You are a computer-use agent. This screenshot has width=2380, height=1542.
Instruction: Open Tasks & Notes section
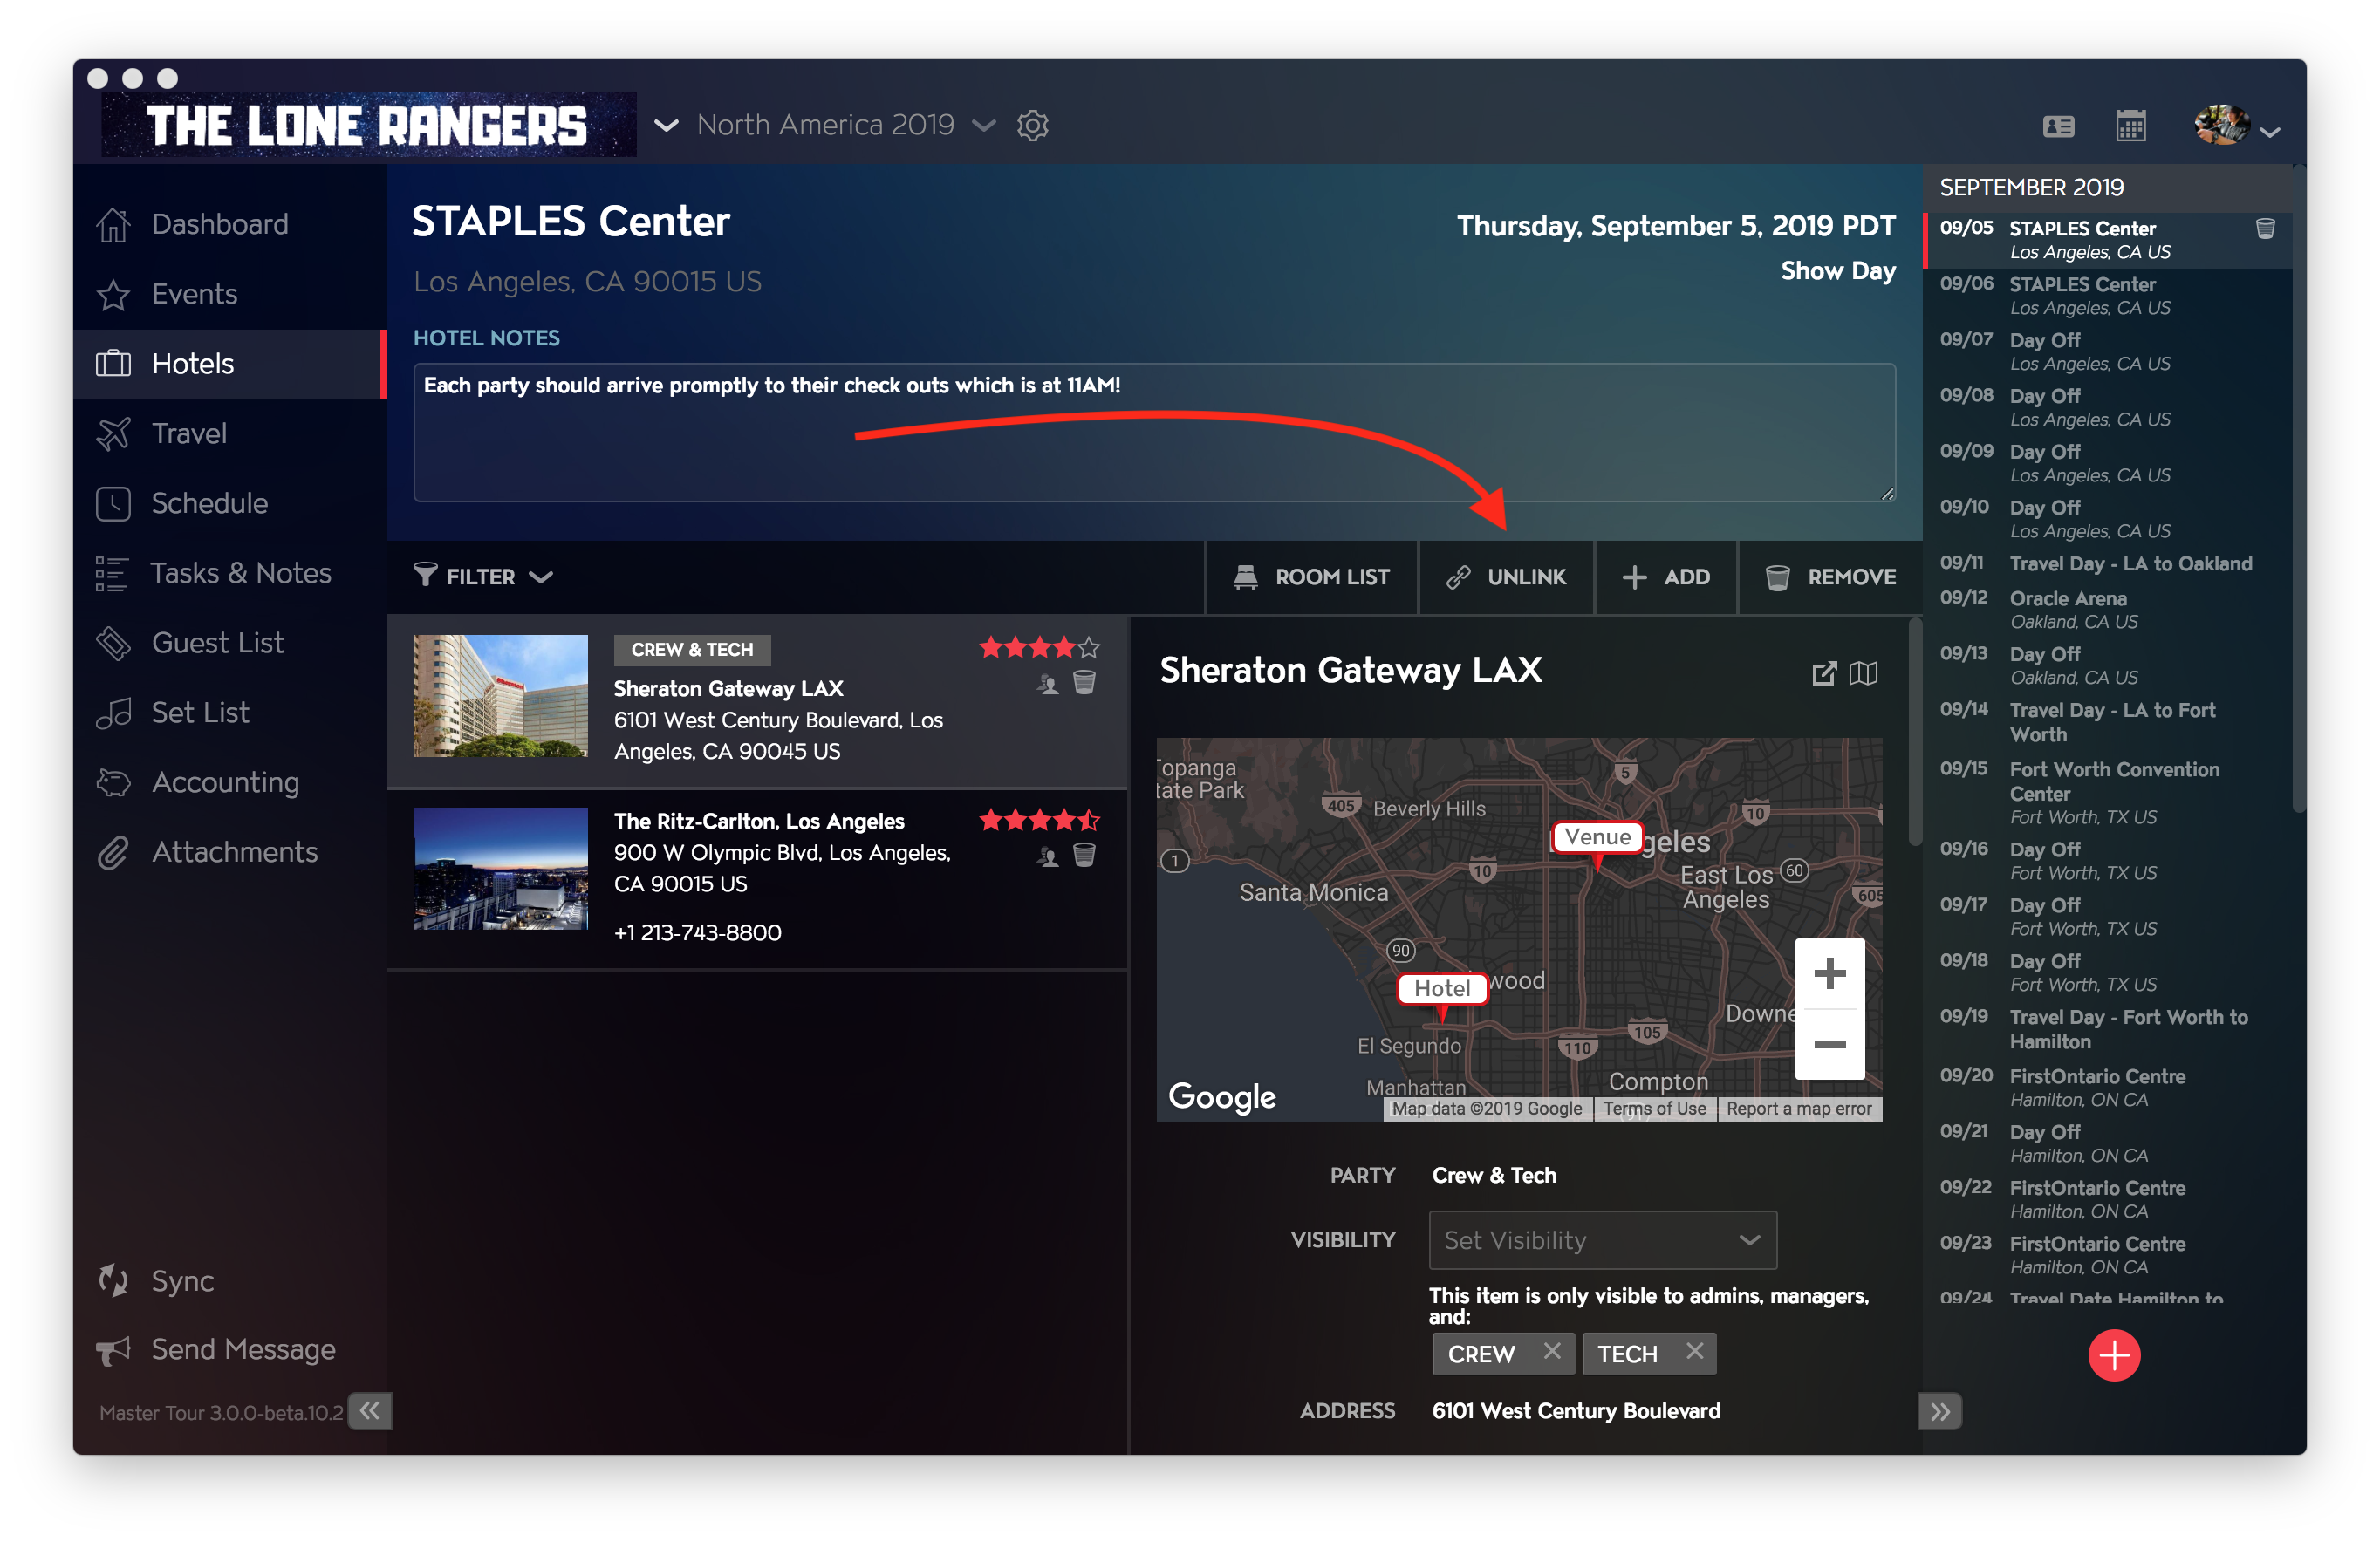[x=230, y=573]
